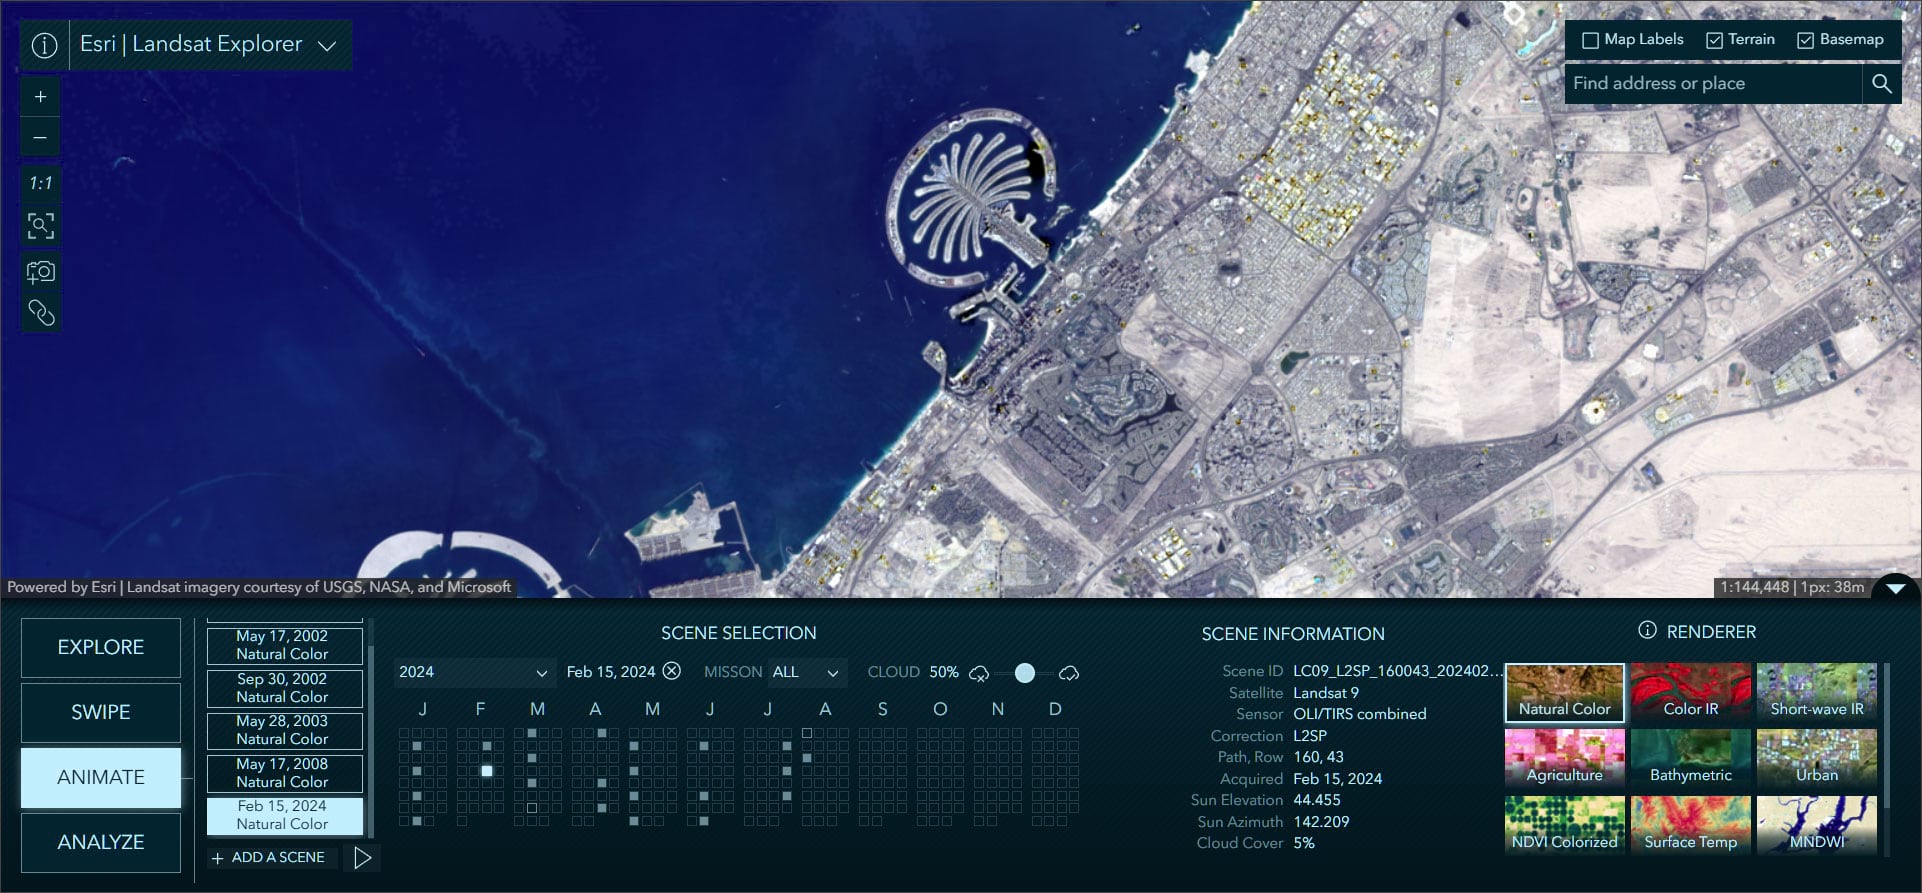1922x893 pixels.
Task: Copy link to current view
Action: click(40, 314)
